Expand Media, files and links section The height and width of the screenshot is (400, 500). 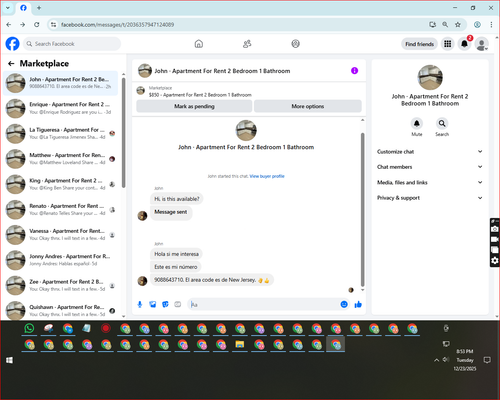[x=430, y=182]
